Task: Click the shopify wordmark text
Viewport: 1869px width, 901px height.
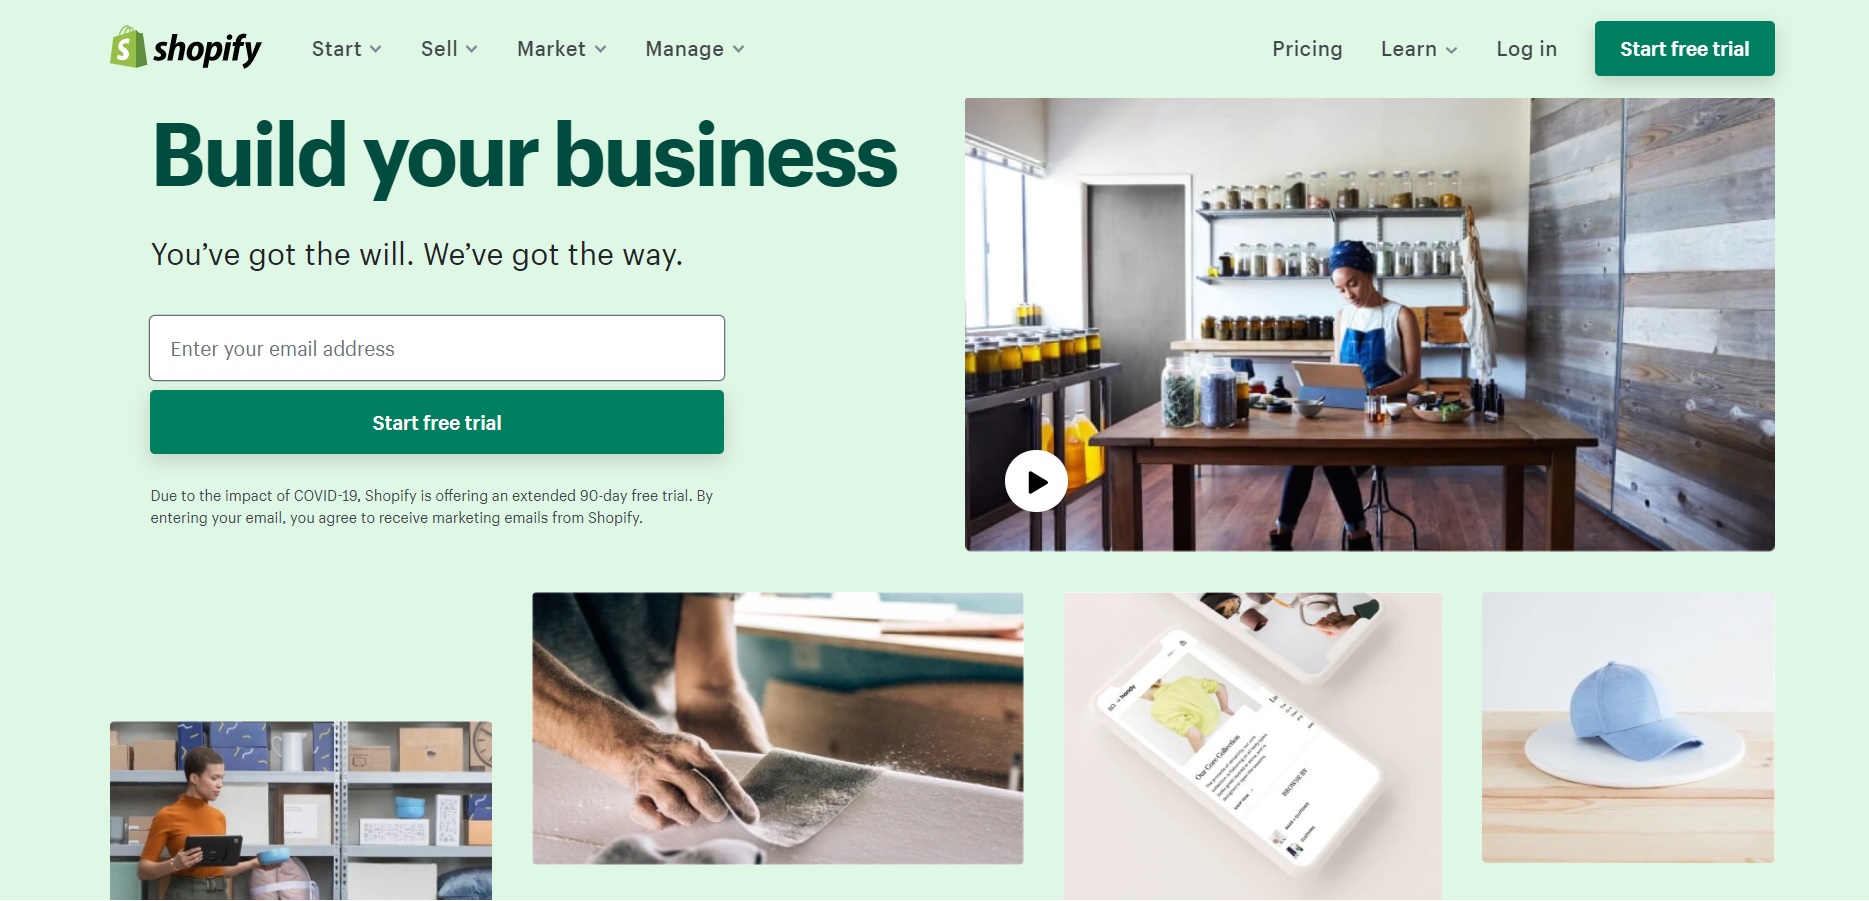Action: [x=207, y=49]
